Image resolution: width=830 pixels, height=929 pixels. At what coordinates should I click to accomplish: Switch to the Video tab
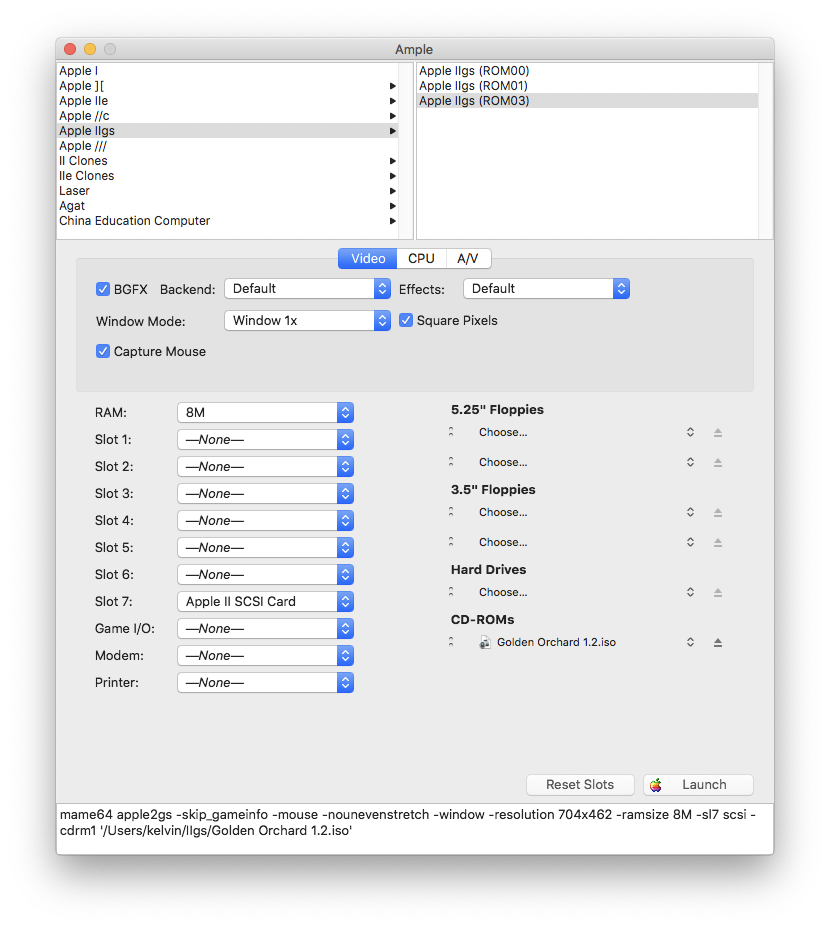(x=368, y=258)
